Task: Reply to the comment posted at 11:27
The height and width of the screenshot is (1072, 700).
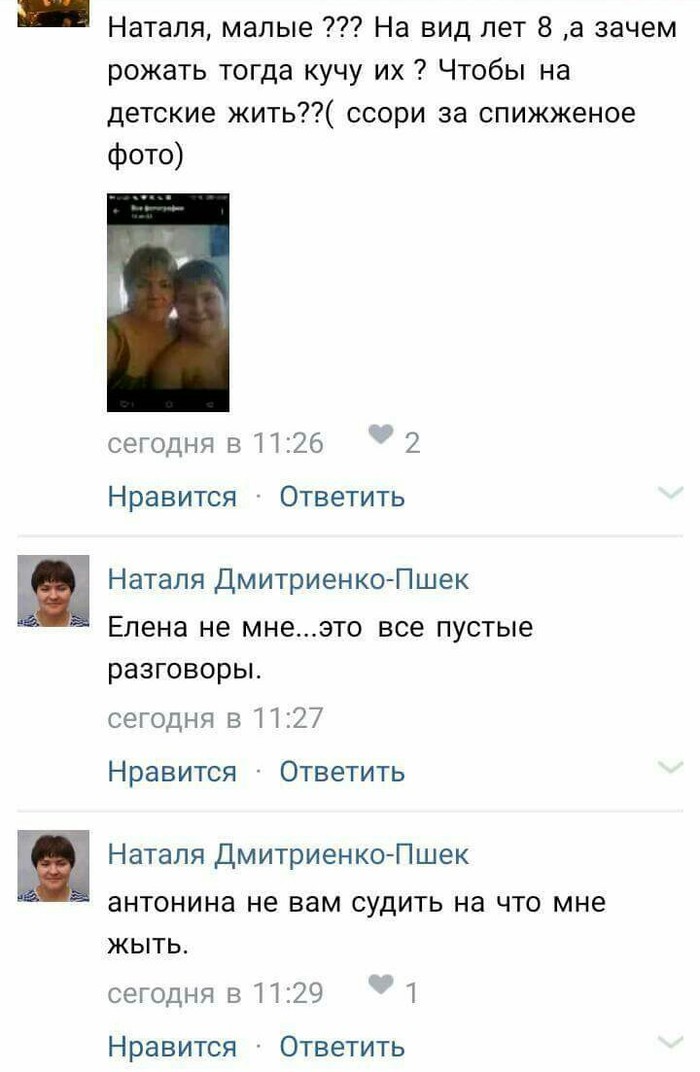Action: pyautogui.click(x=342, y=772)
